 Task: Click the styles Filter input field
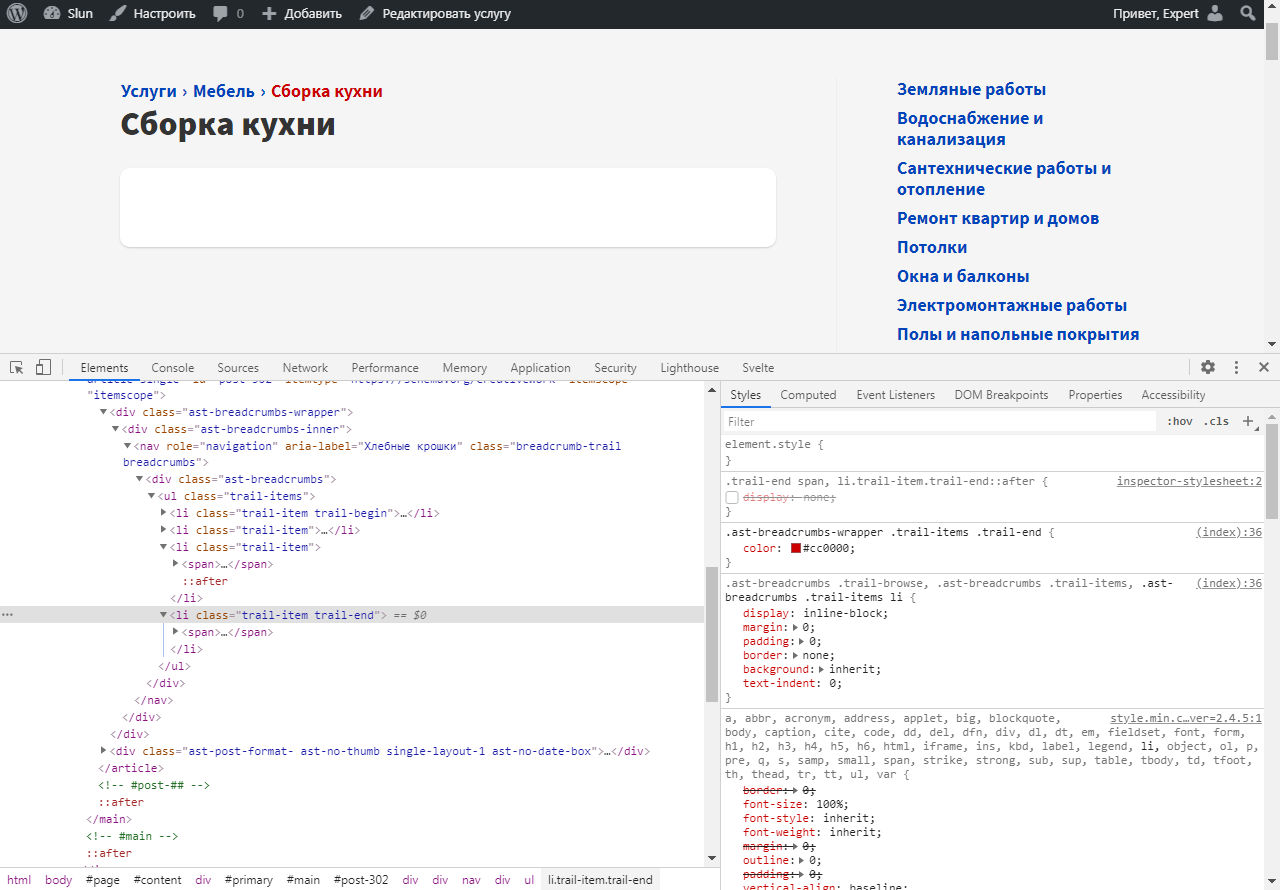click(x=940, y=422)
